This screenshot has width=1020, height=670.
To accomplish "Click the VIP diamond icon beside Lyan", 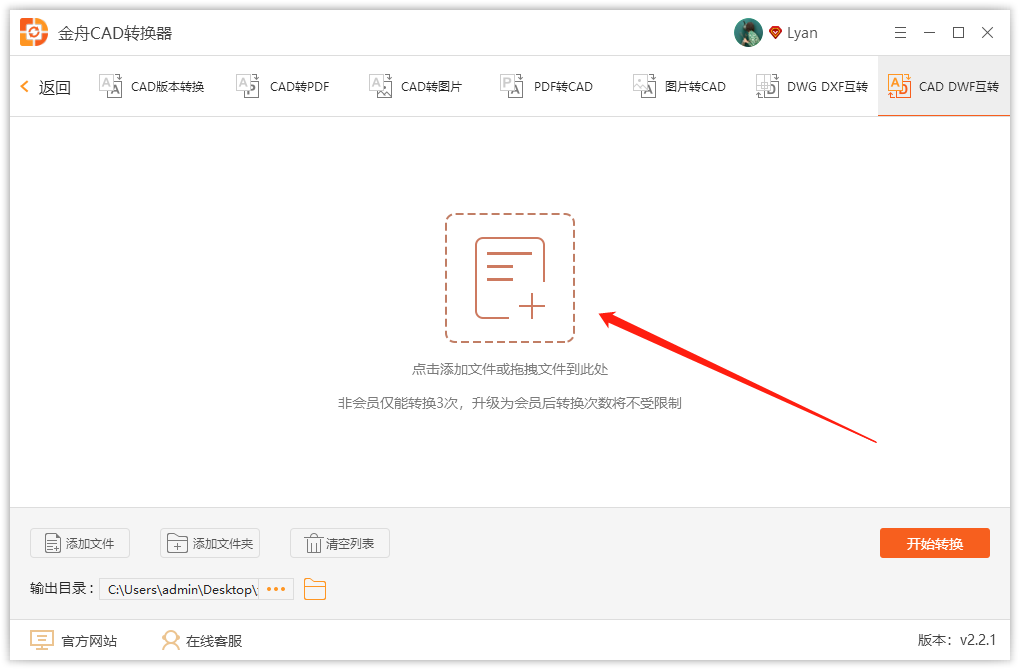I will click(x=774, y=32).
